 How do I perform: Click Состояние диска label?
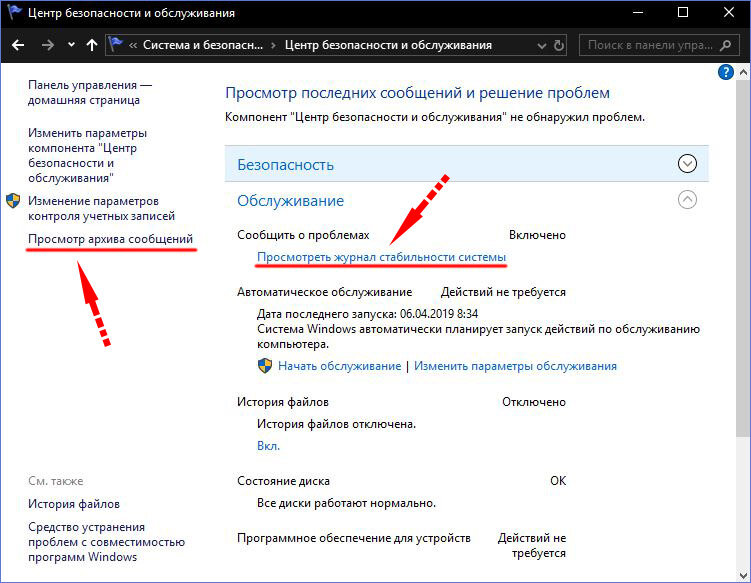[284, 481]
